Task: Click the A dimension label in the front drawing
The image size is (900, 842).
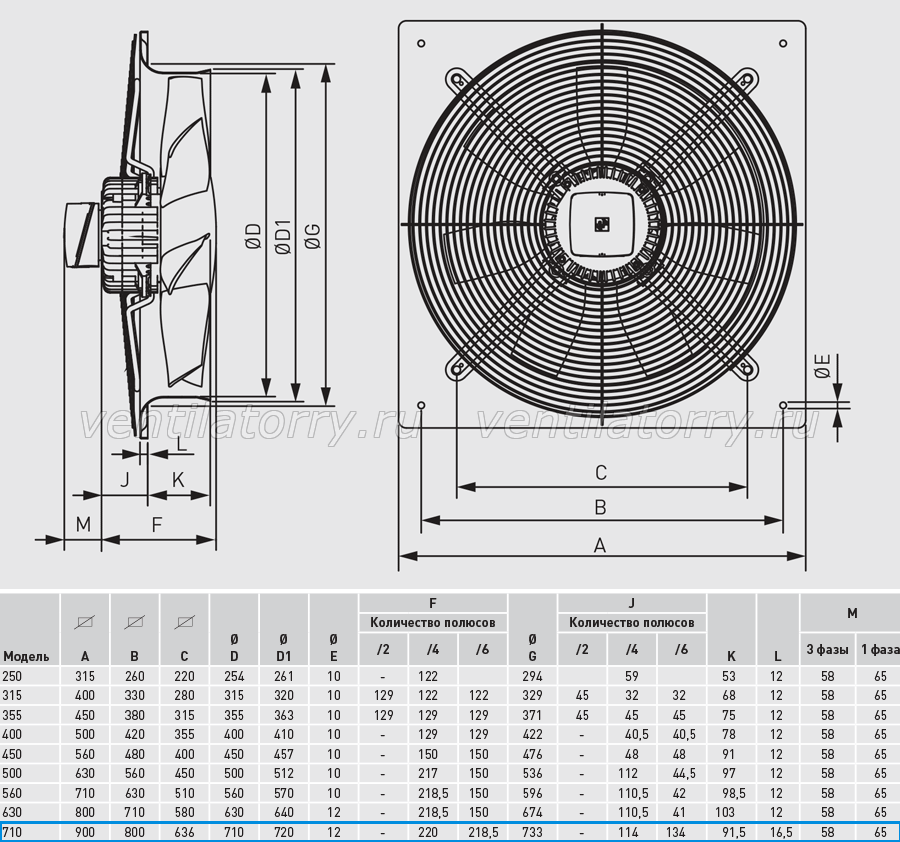Action: pos(600,545)
